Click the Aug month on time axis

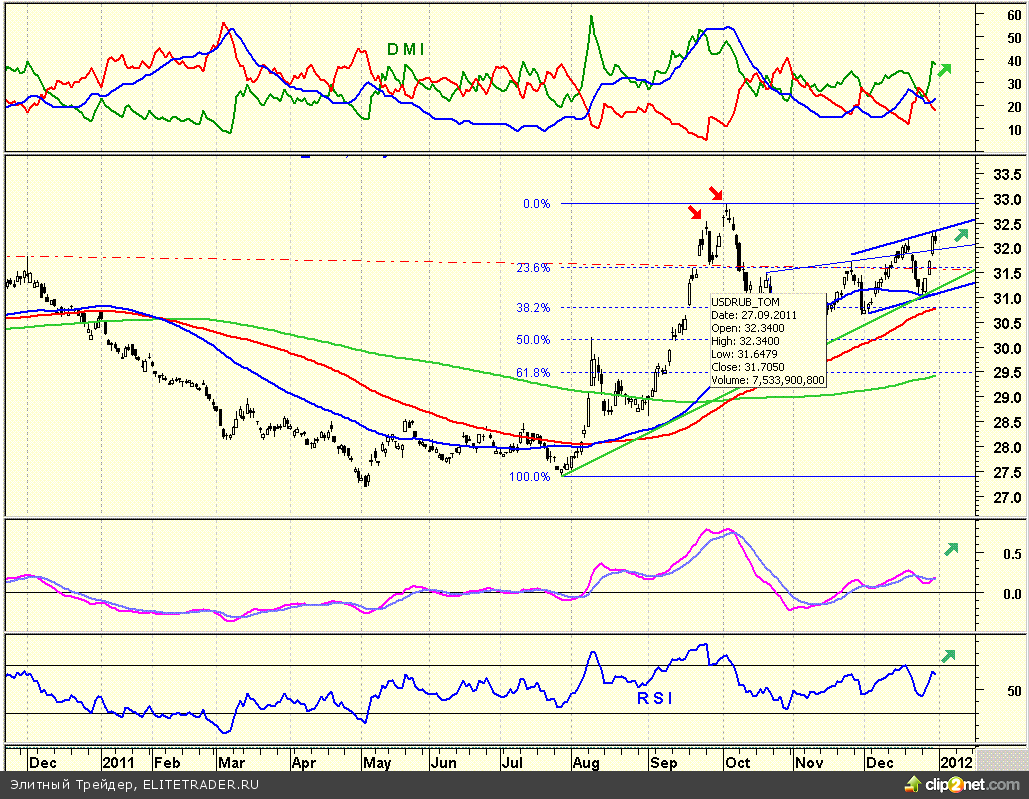587,761
